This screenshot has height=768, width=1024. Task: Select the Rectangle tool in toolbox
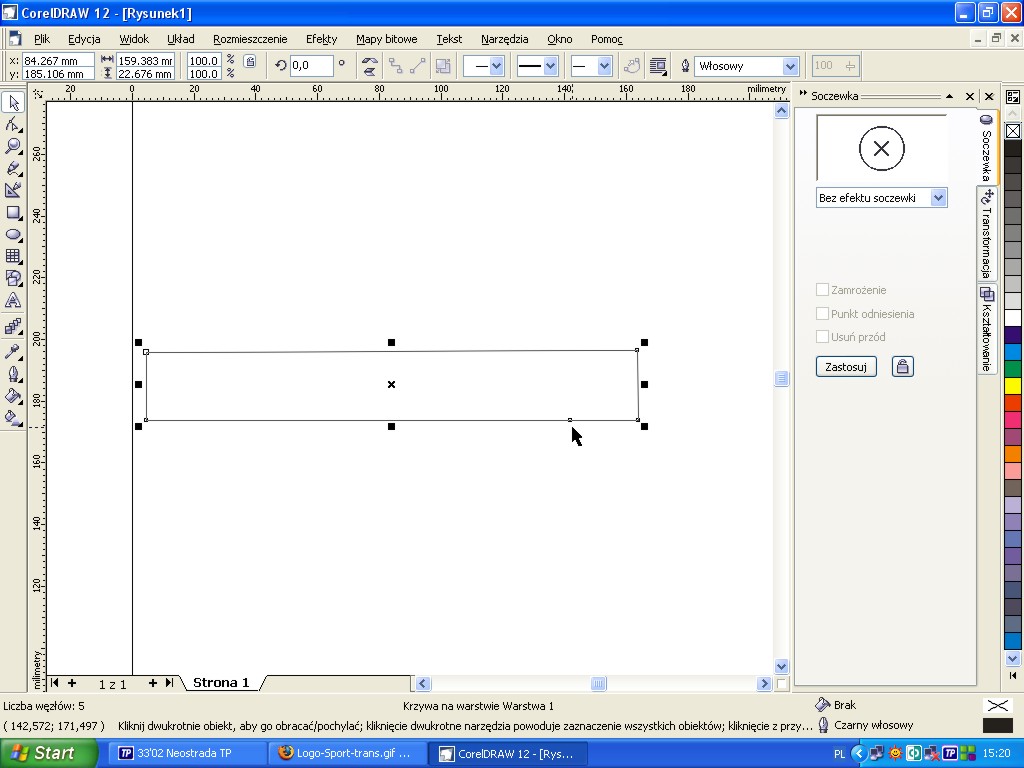[13, 212]
